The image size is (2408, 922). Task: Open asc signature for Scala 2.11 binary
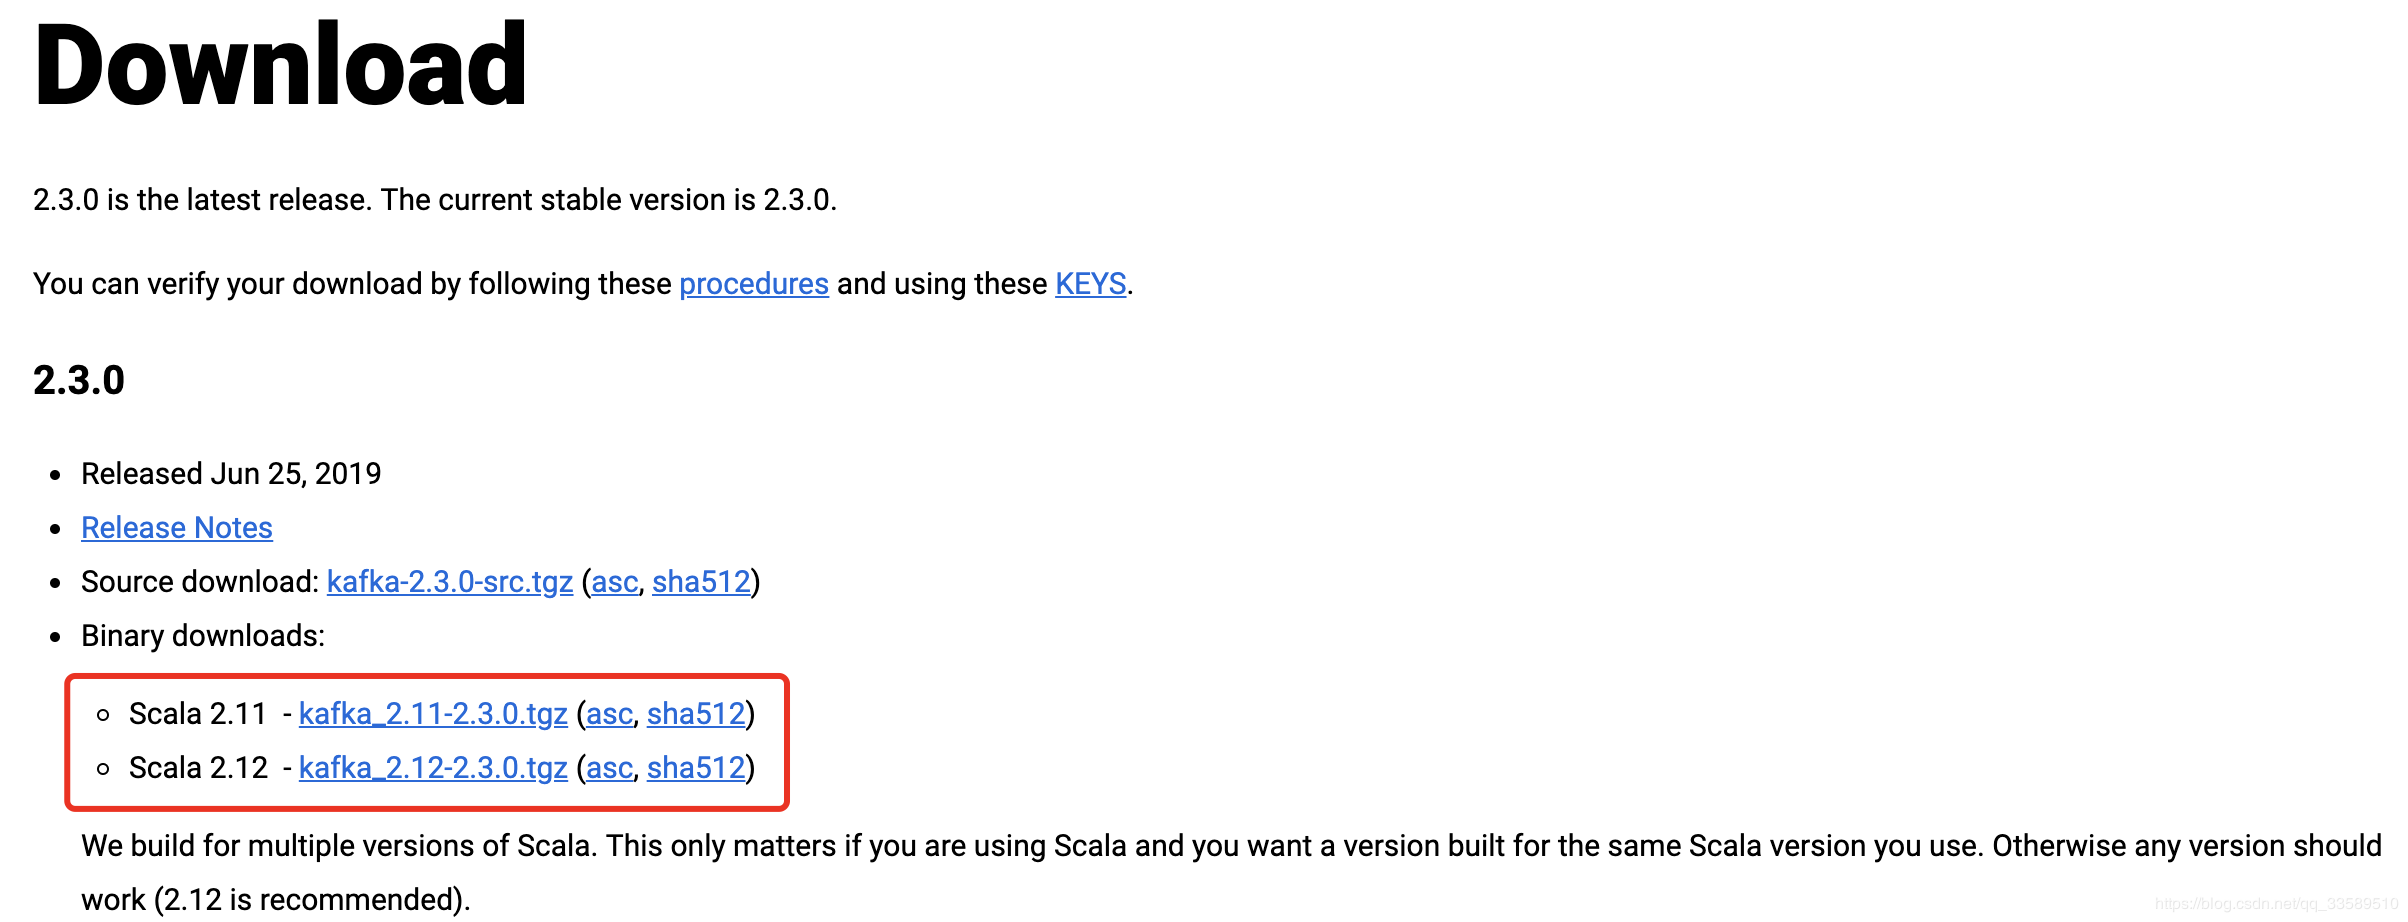click(x=609, y=714)
